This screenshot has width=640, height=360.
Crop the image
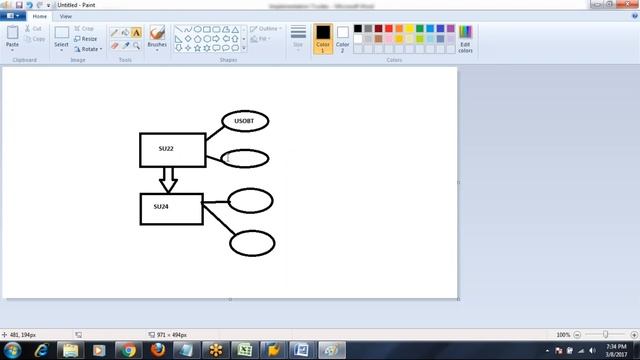[84, 29]
